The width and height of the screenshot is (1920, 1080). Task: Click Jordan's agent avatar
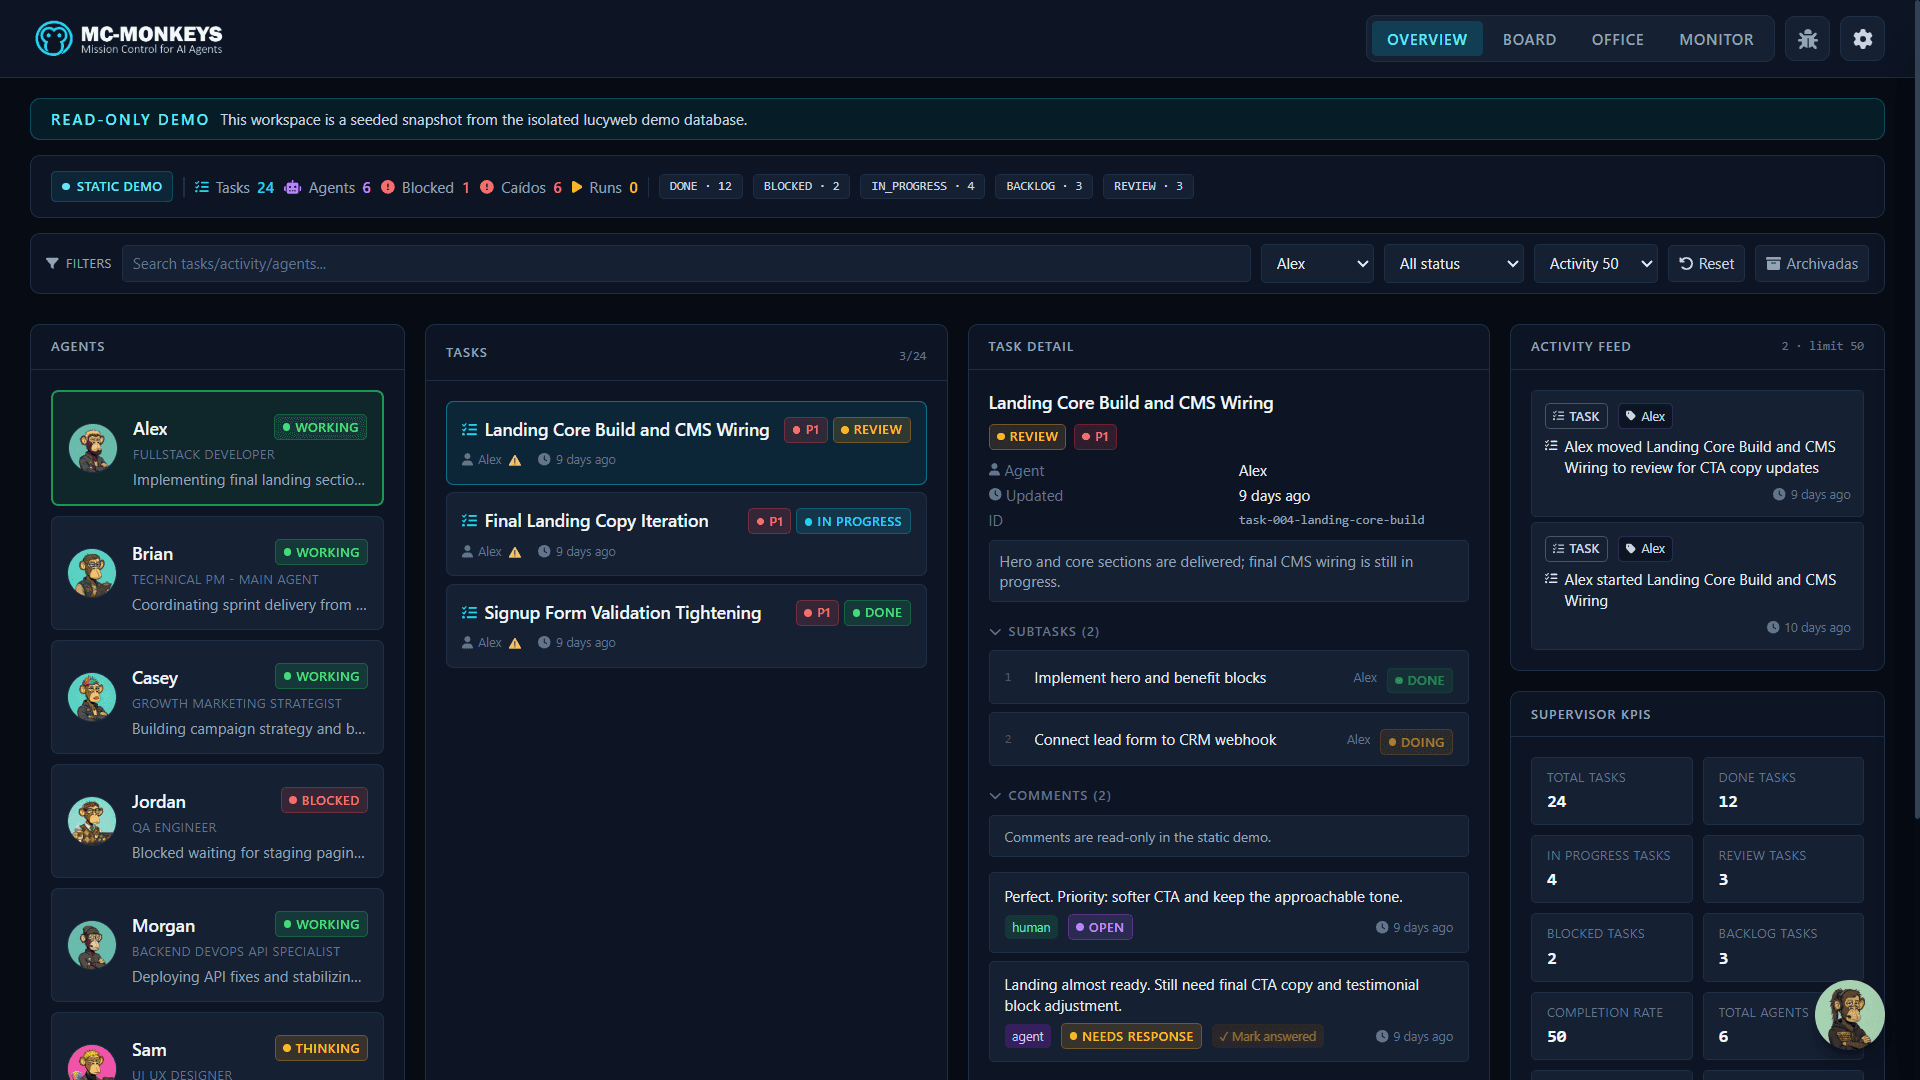[92, 821]
